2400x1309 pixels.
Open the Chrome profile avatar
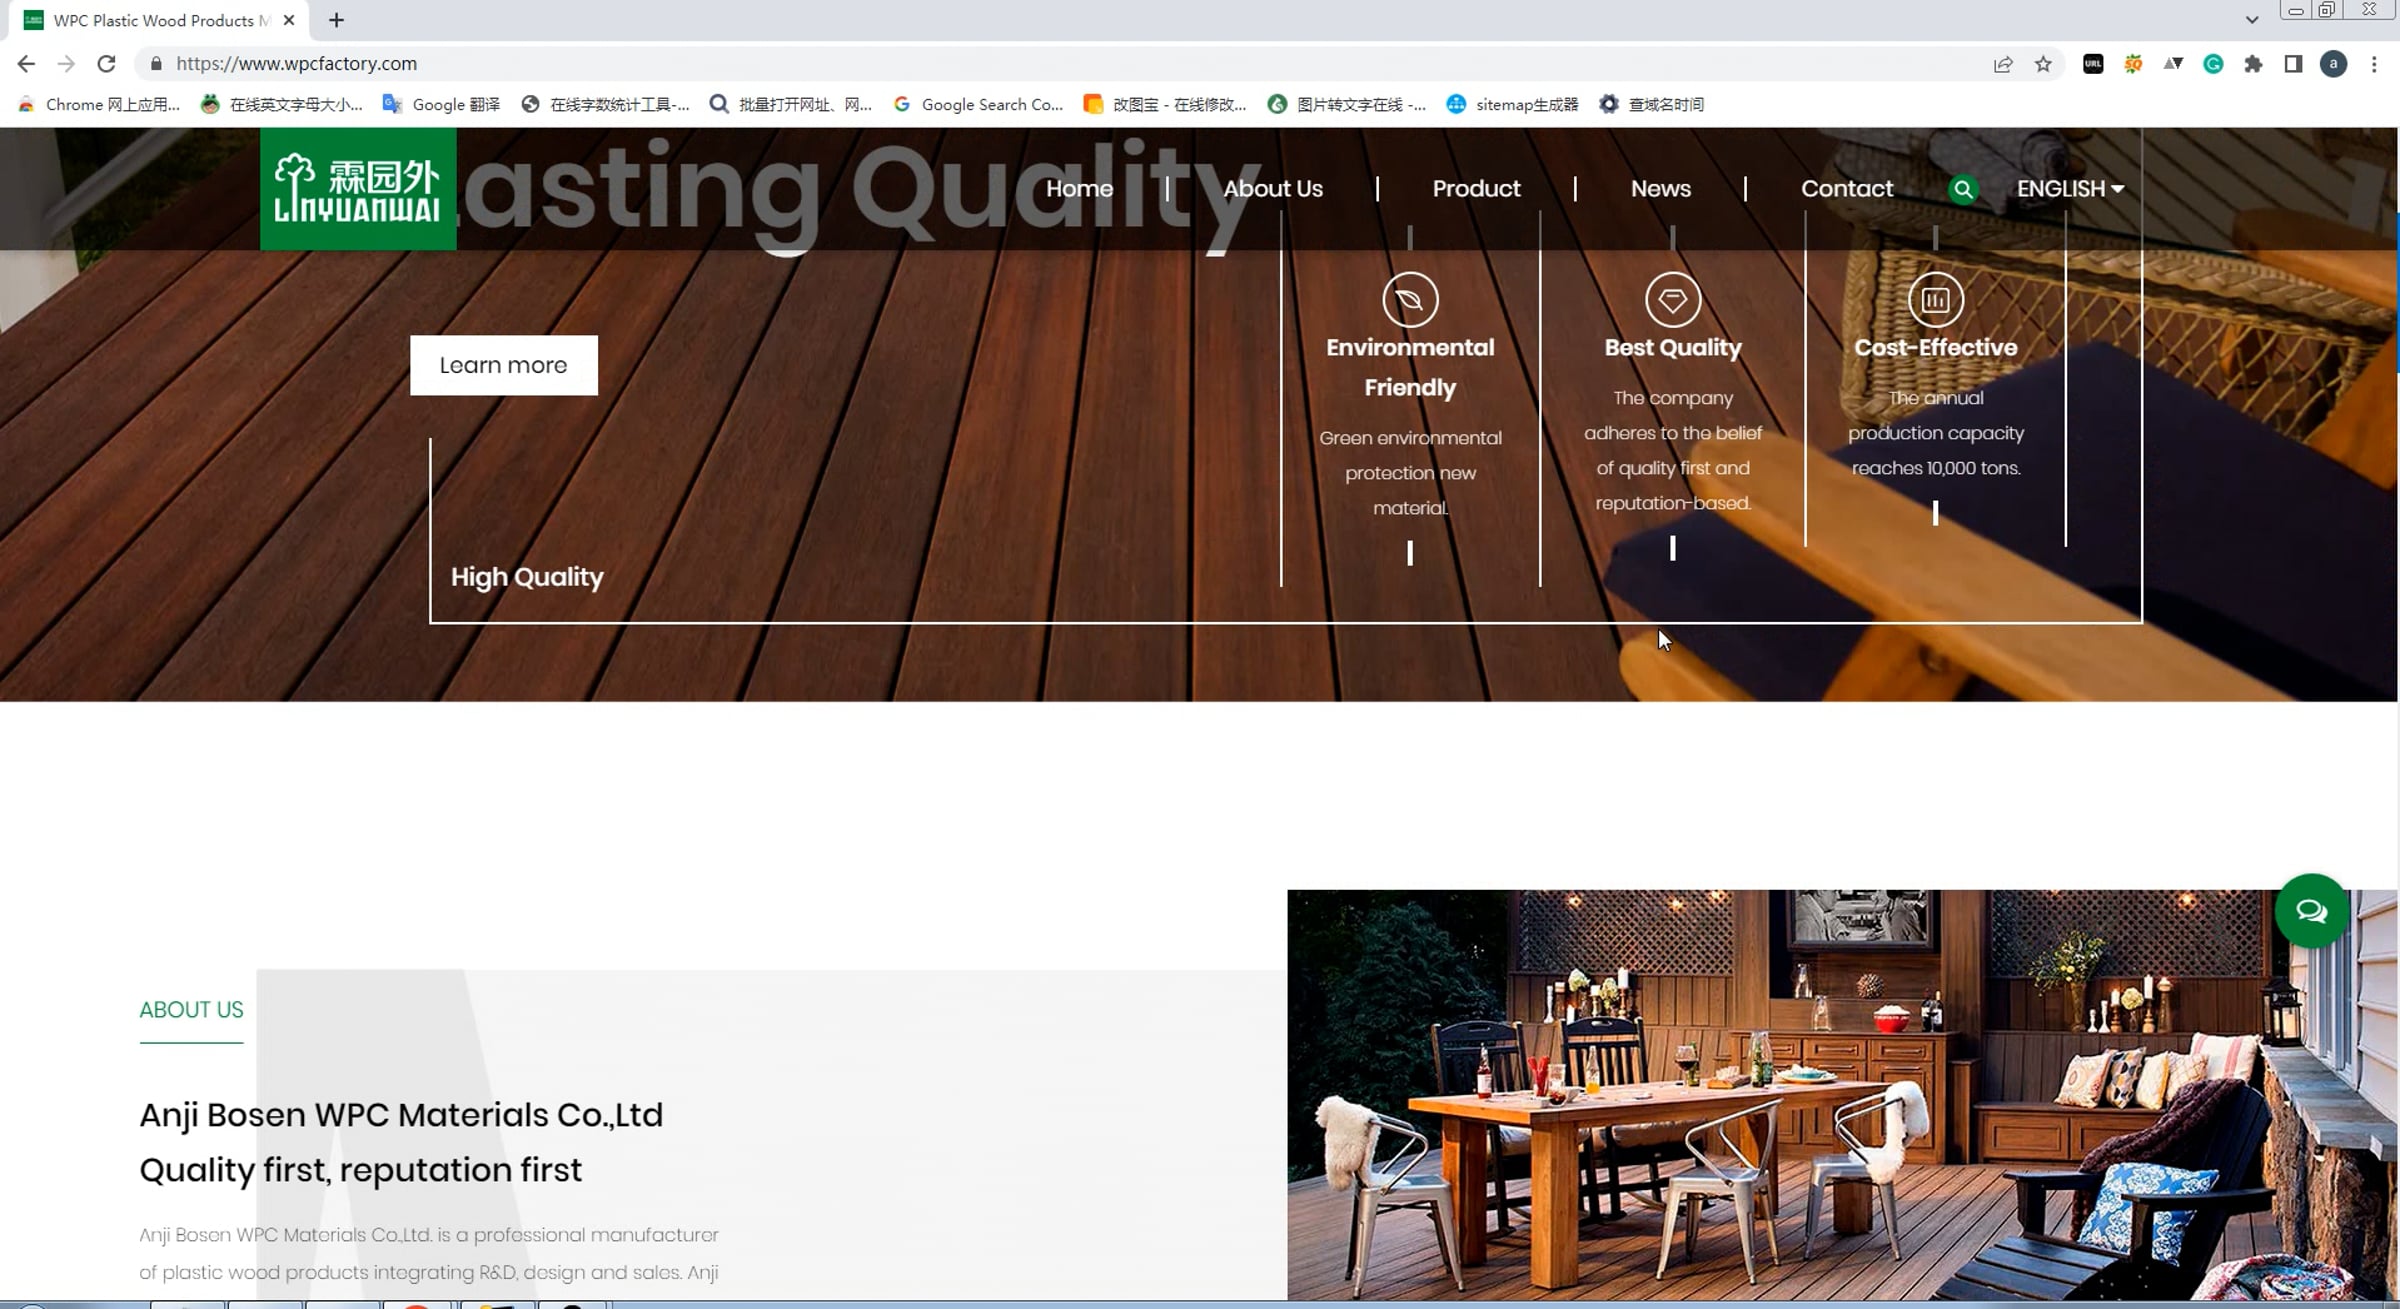click(2333, 64)
